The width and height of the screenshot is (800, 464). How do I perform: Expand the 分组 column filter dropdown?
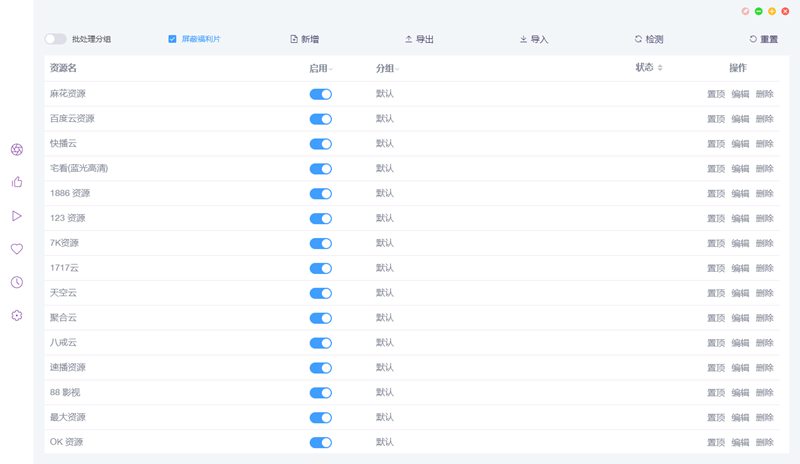coord(397,69)
